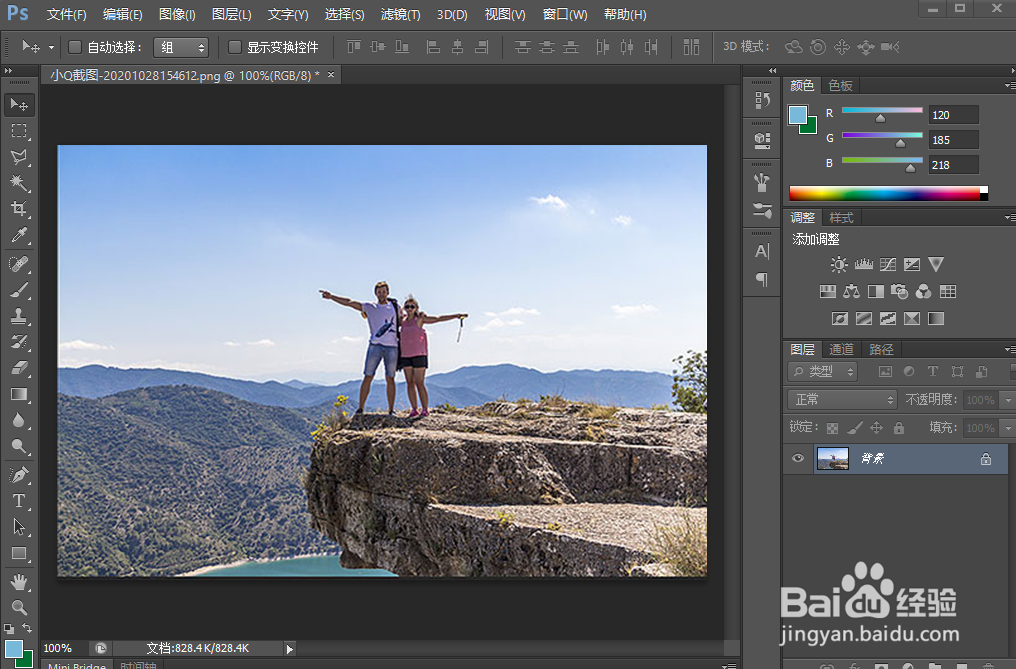
Task: Open the Fill dropdown arrow
Action: (x=1008, y=428)
